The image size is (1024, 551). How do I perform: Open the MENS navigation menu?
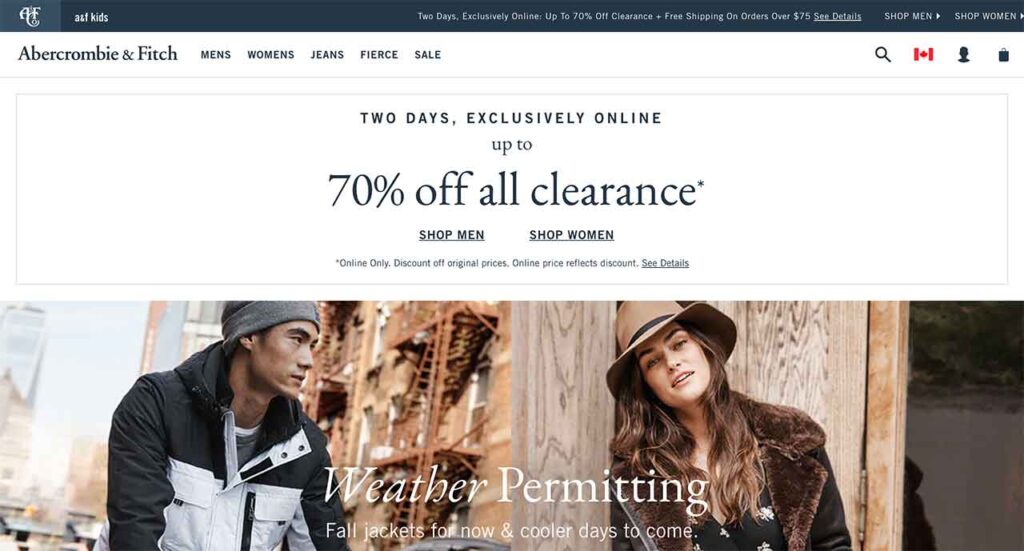pyautogui.click(x=216, y=55)
